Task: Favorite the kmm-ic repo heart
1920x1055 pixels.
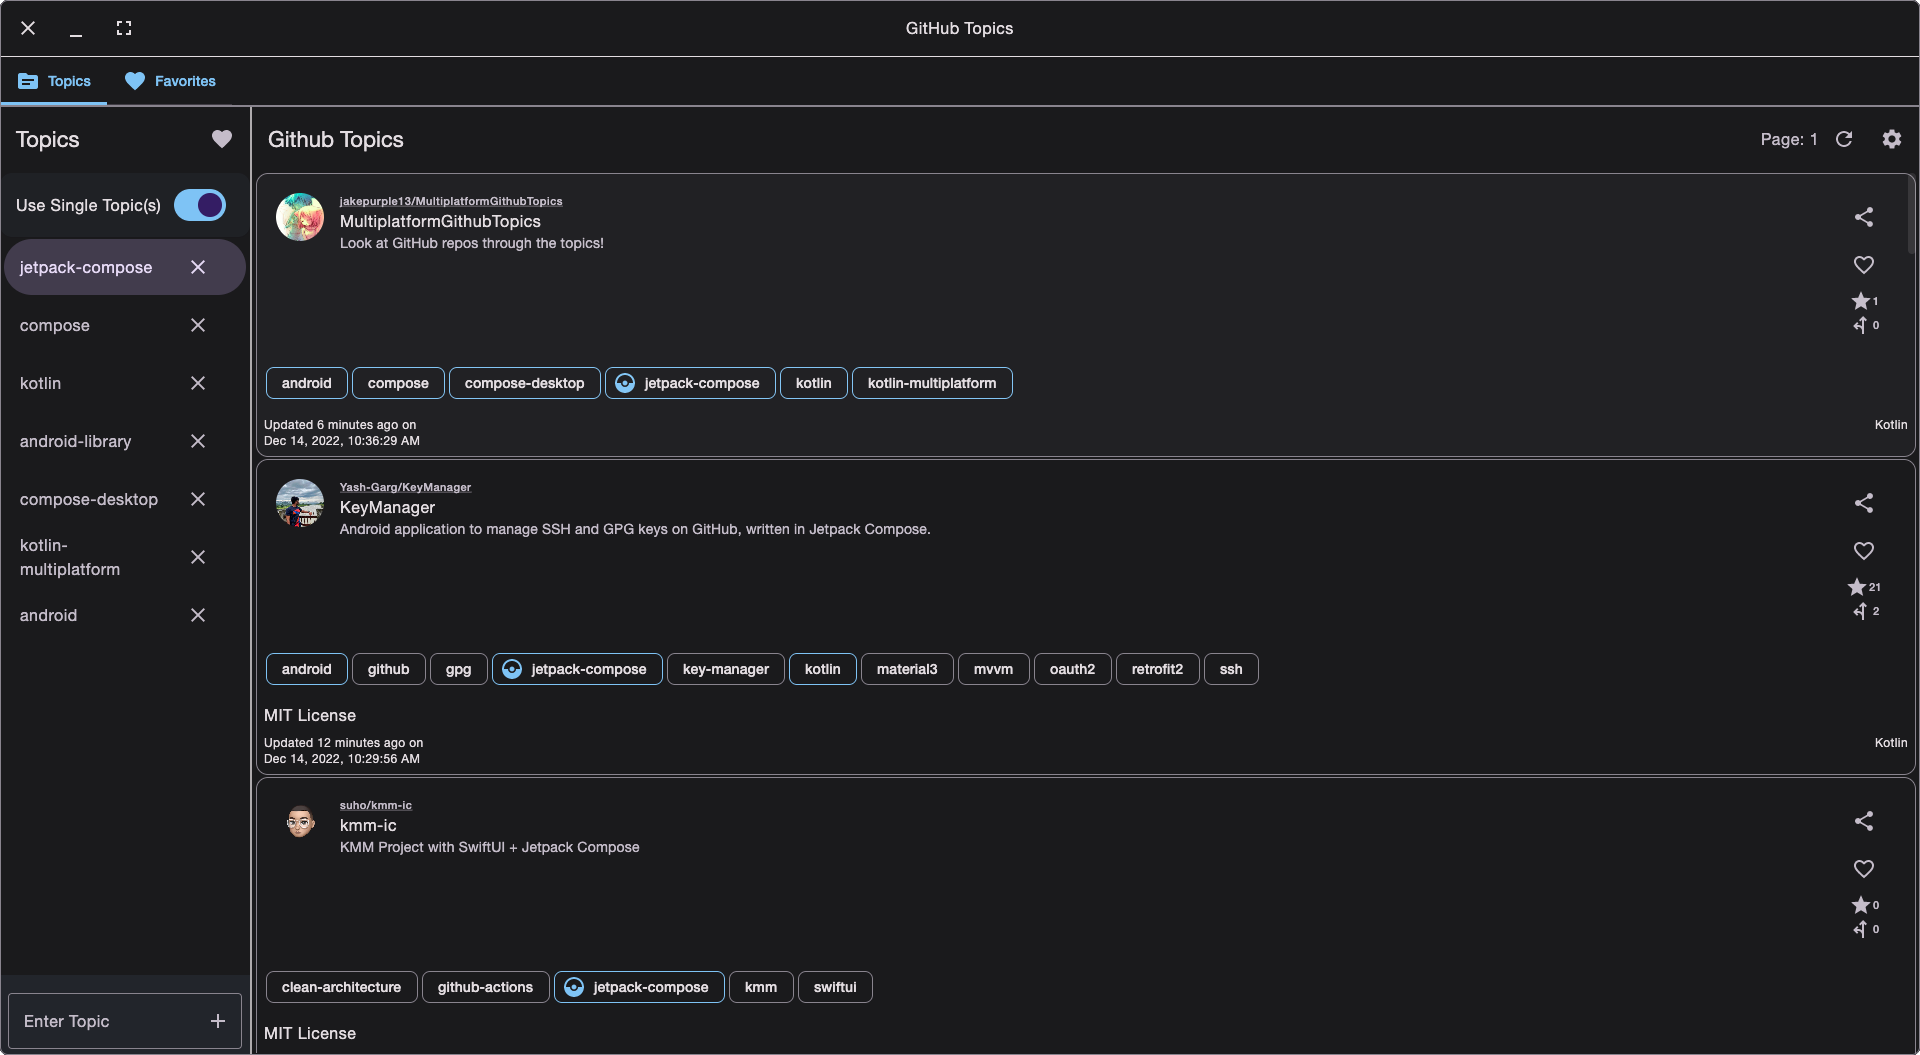Action: [x=1864, y=869]
